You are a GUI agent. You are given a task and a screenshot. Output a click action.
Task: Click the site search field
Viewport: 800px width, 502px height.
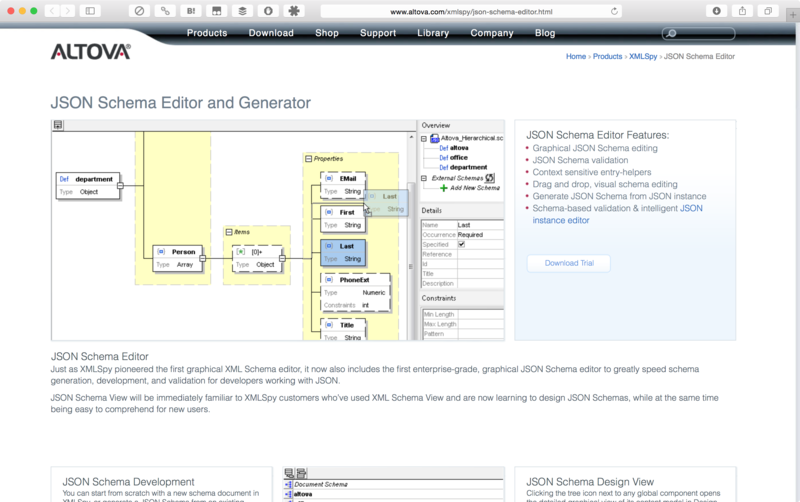(x=698, y=33)
